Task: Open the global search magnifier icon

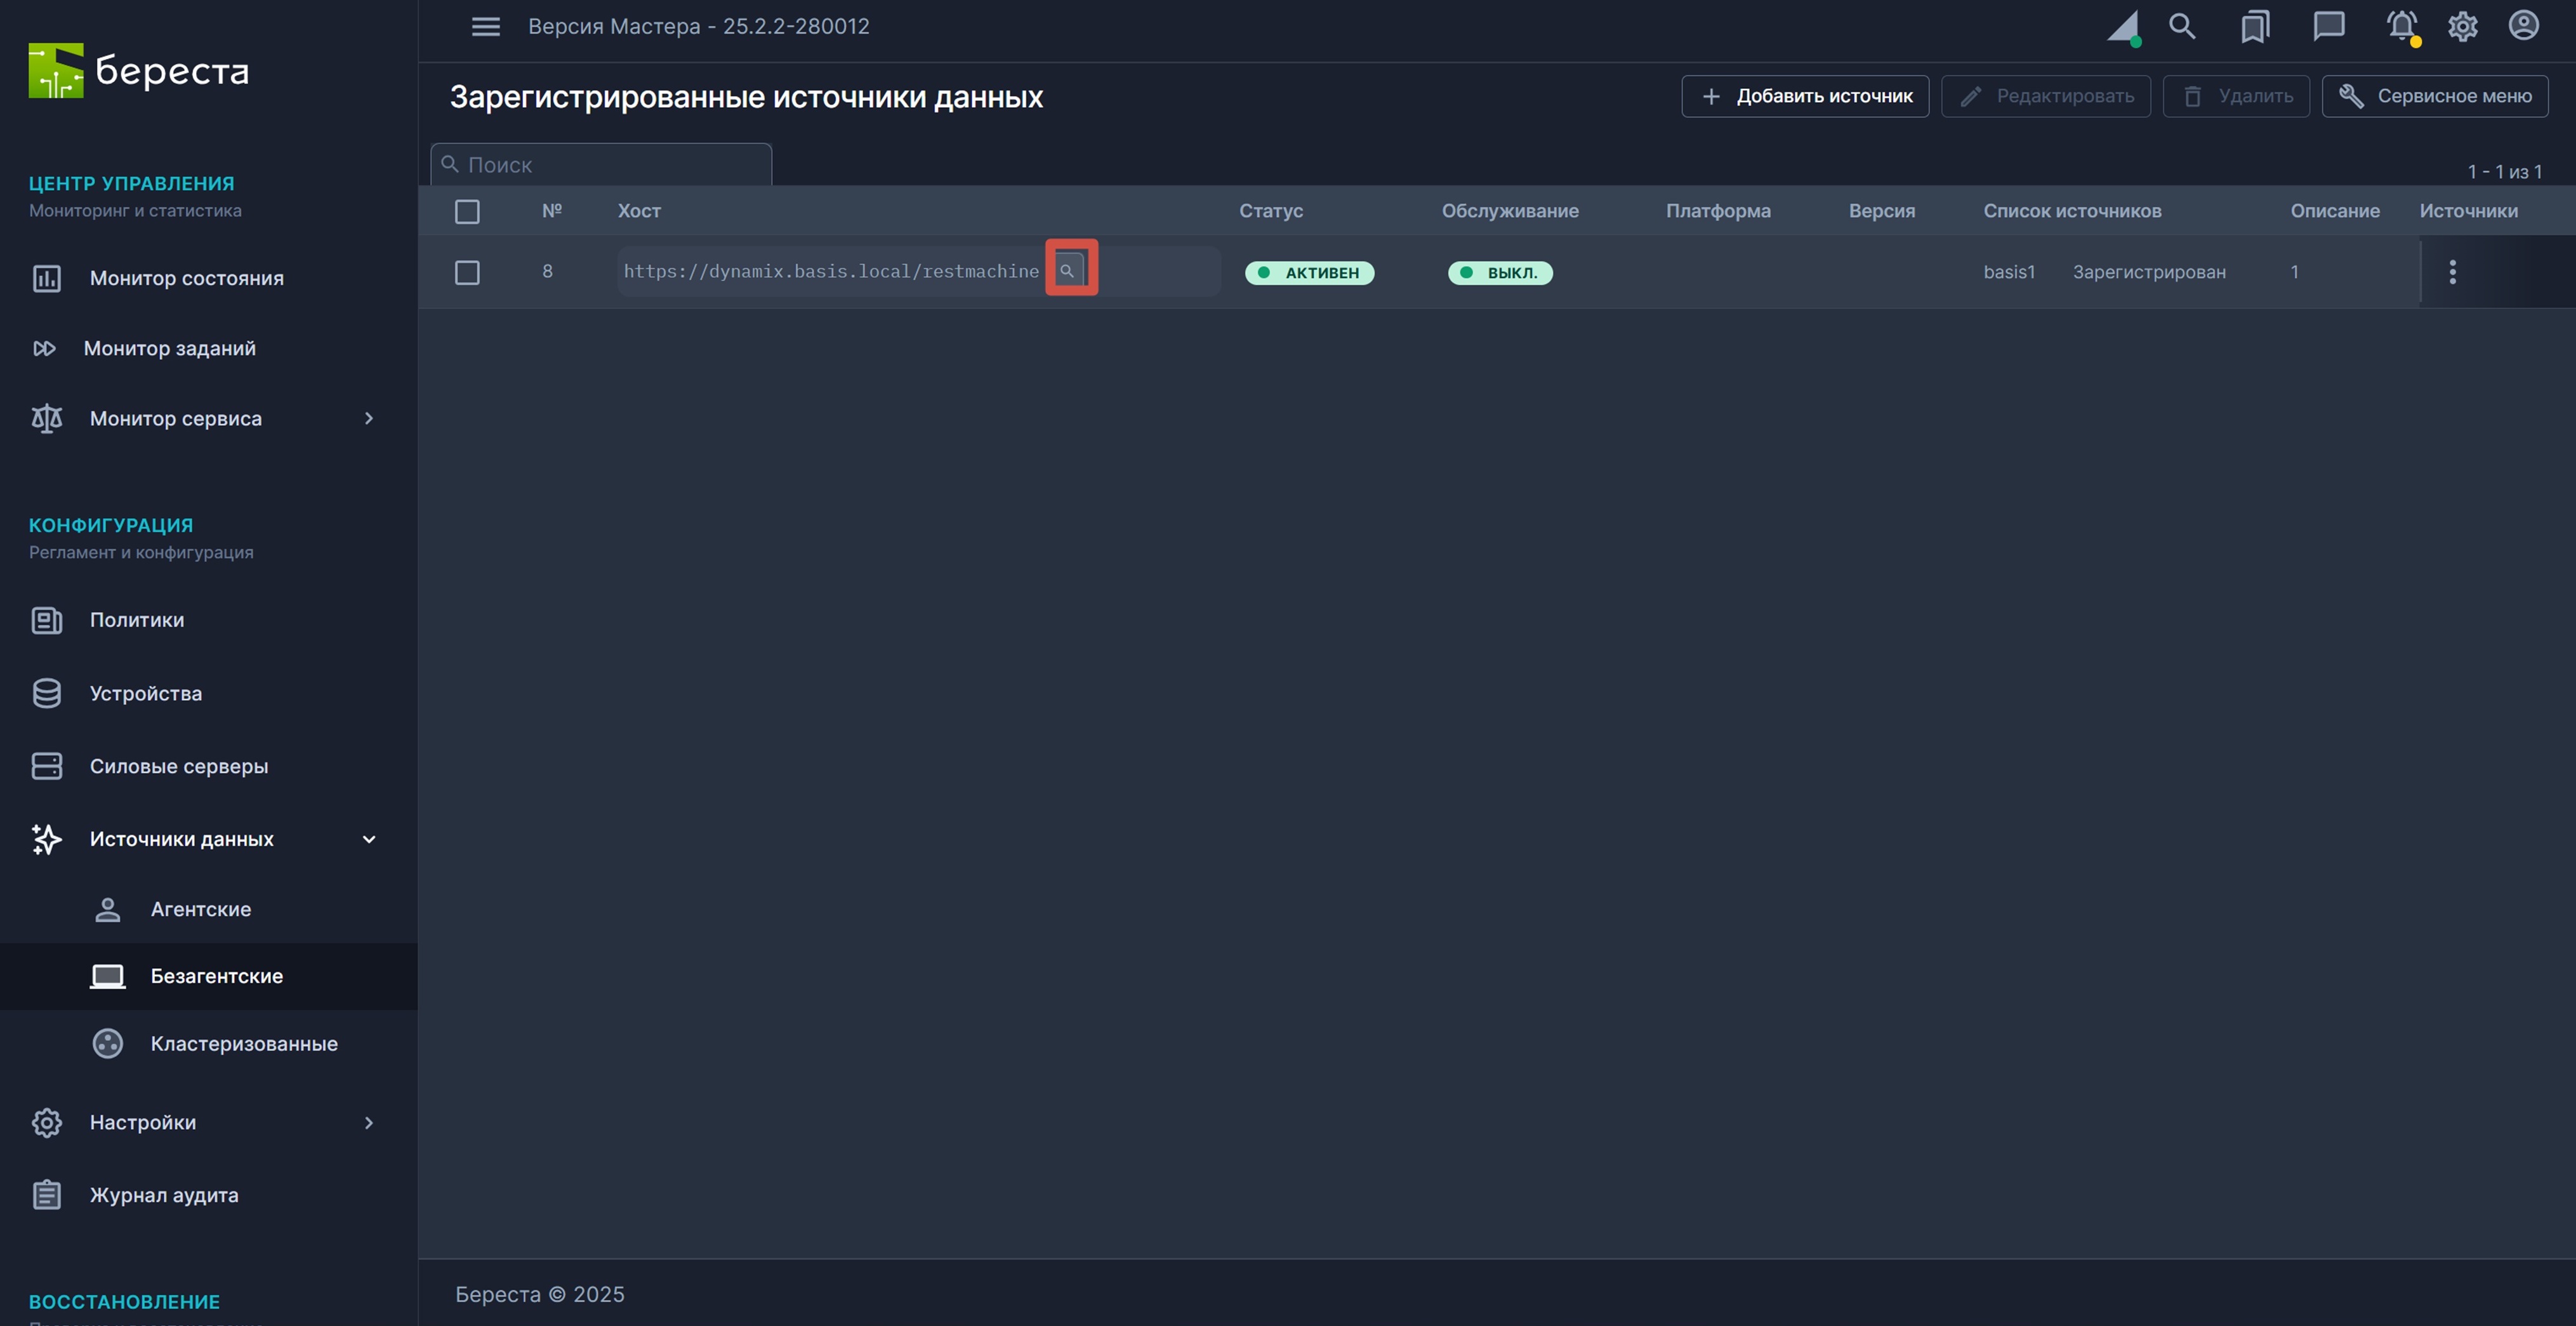Action: pos(2181,26)
